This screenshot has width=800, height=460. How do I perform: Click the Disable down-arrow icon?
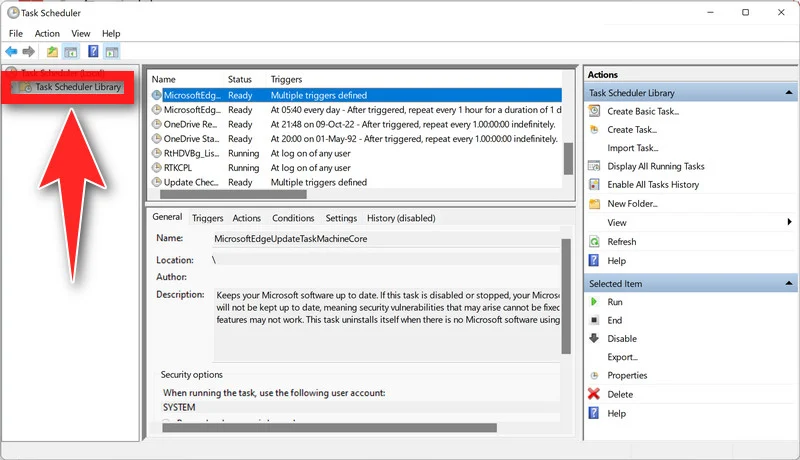(x=594, y=338)
